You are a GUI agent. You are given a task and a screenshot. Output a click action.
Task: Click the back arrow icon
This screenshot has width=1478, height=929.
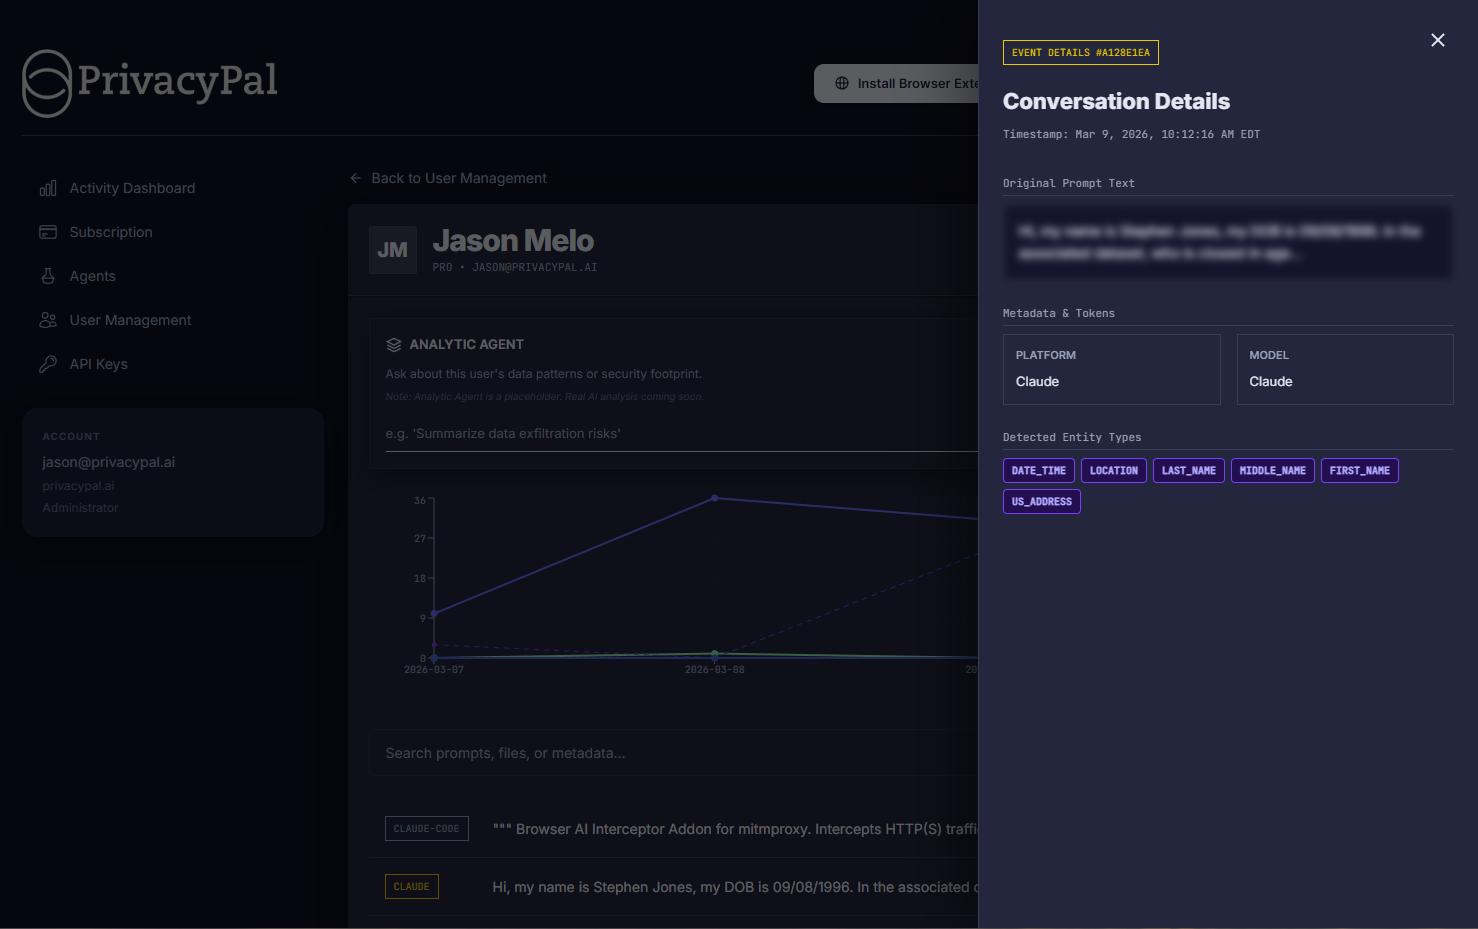356,178
